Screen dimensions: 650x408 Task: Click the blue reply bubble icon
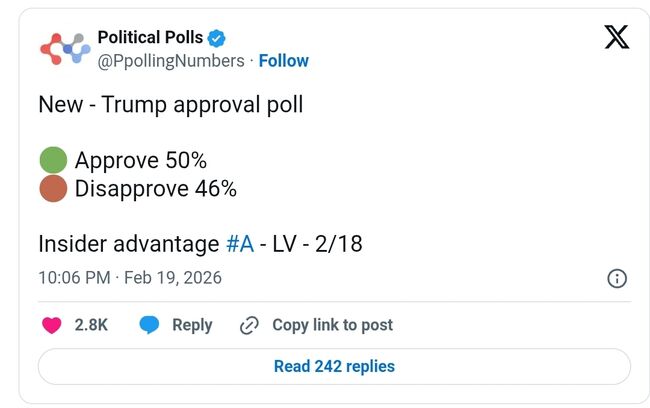[149, 325]
